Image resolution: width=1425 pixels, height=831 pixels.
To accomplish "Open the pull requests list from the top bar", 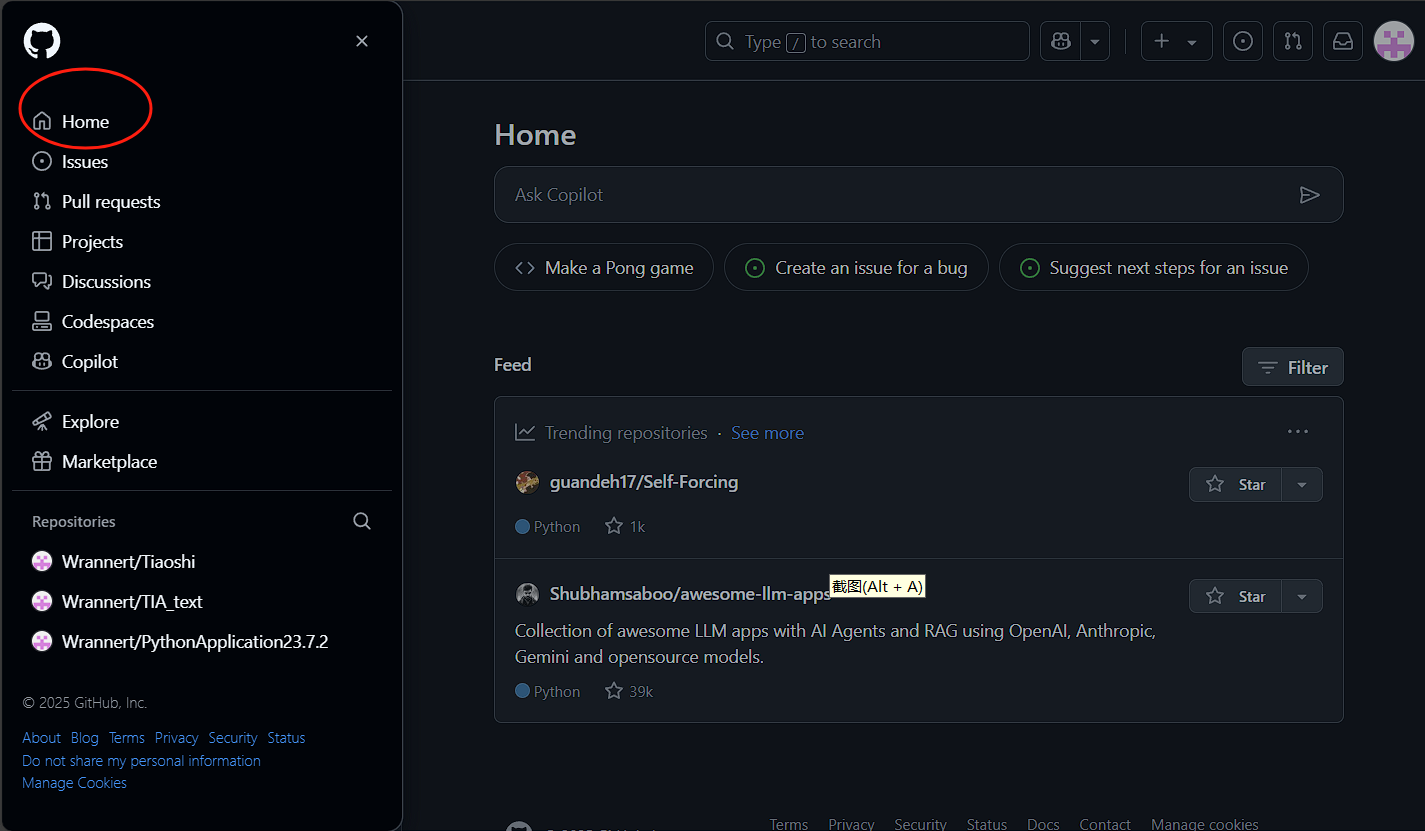I will pos(1293,41).
